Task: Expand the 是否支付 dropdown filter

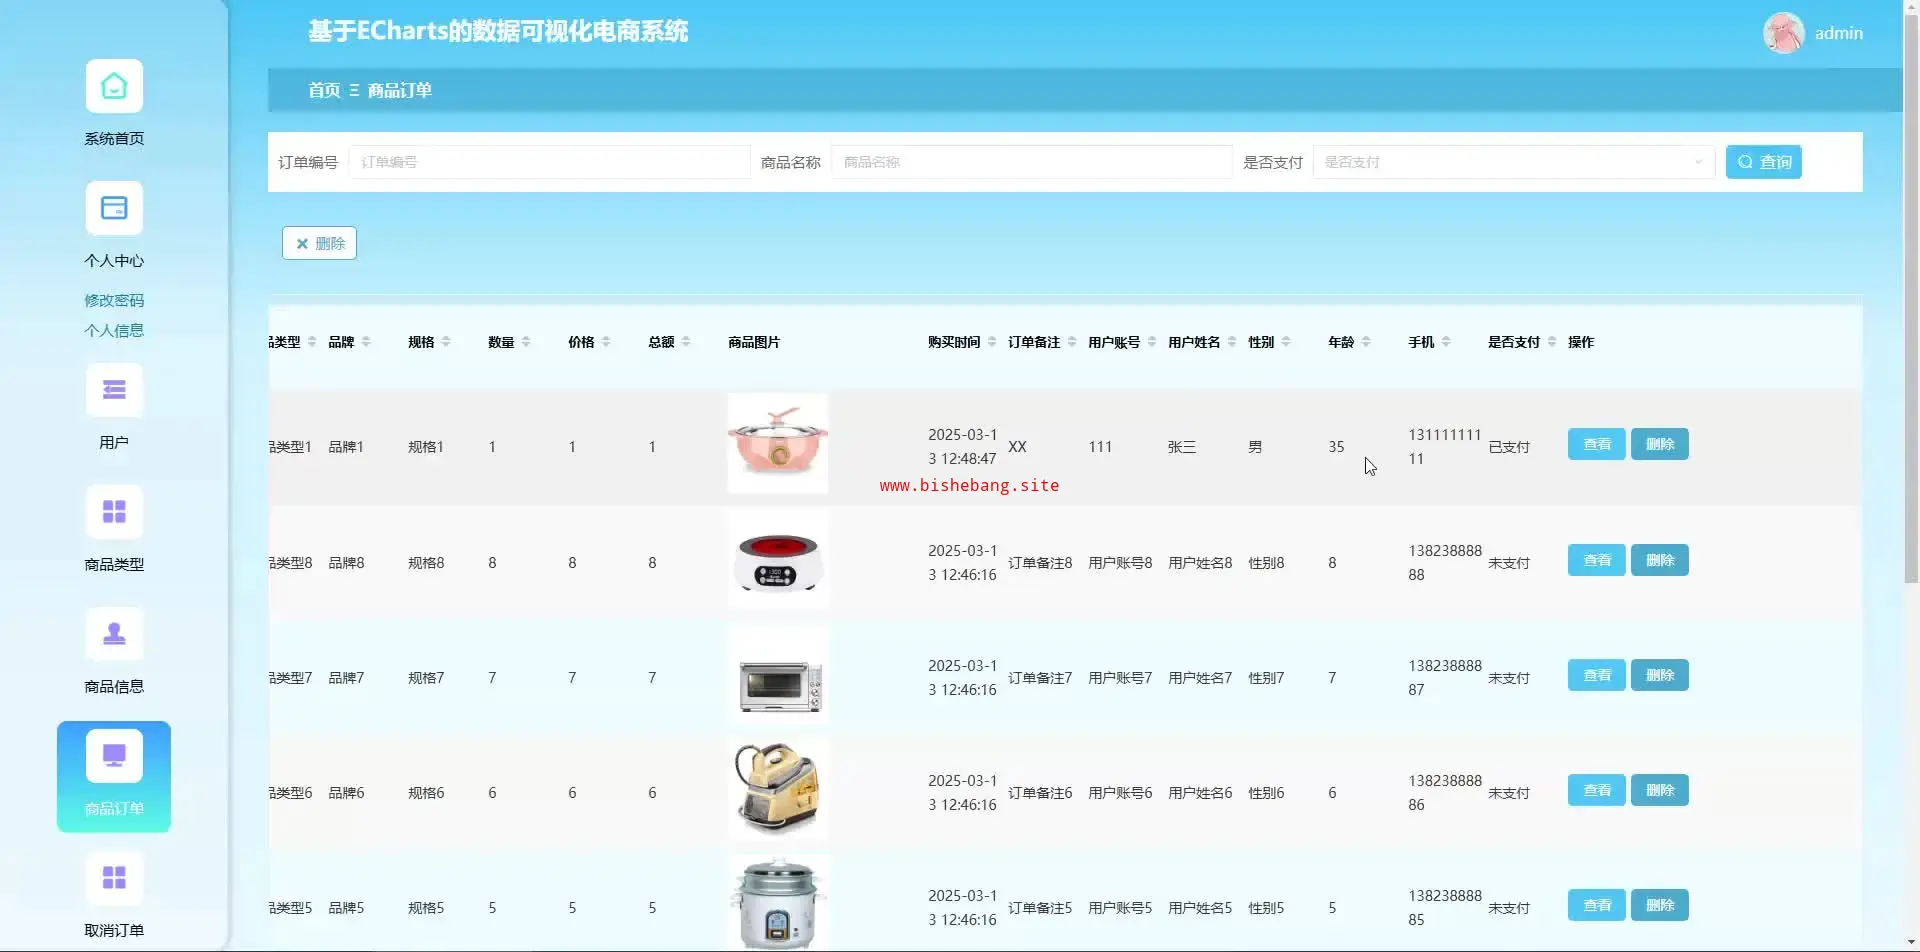Action: (x=1512, y=162)
